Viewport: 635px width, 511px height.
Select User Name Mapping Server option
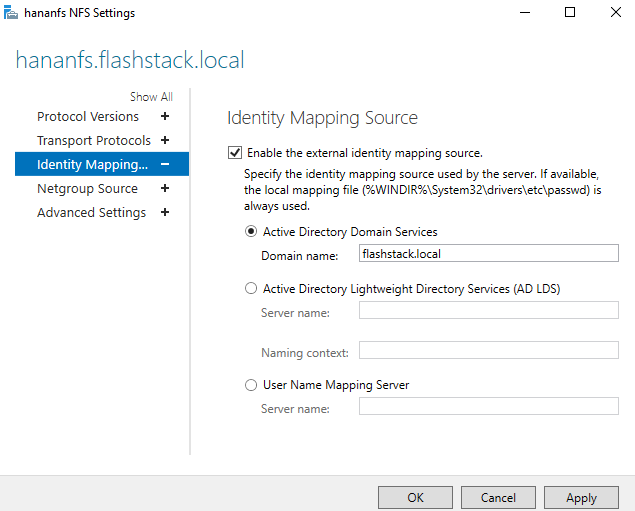click(251, 385)
